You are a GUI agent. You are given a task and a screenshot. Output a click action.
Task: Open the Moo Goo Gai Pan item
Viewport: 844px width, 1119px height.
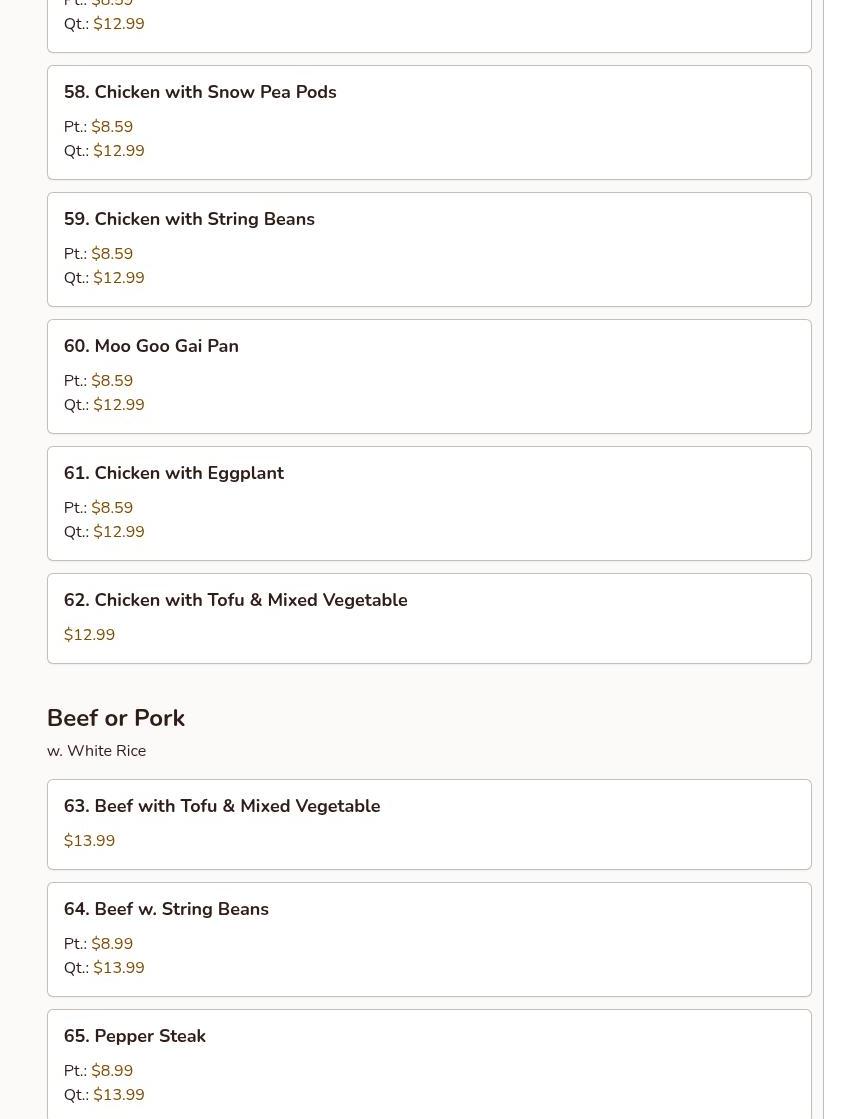151,346
